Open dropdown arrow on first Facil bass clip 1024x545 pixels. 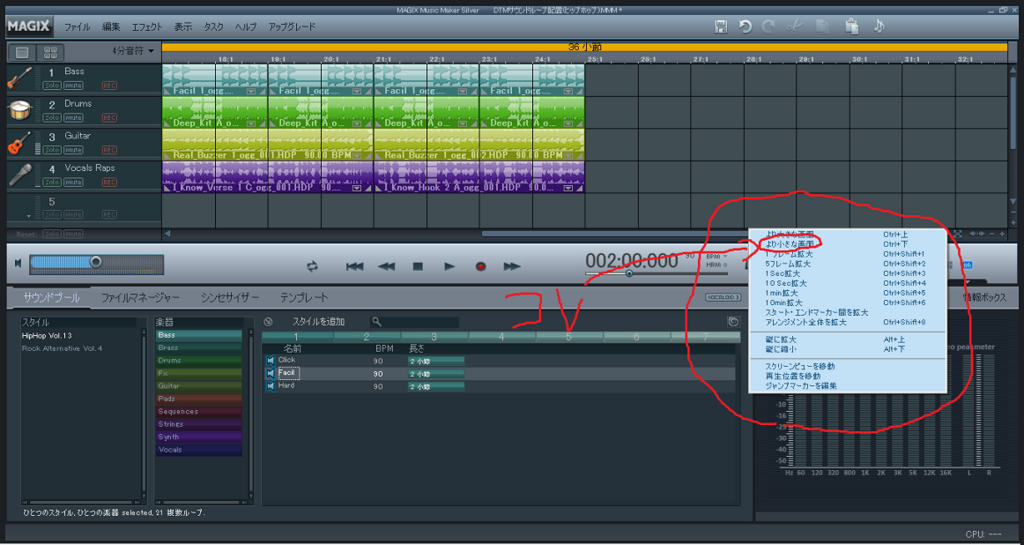[x=251, y=92]
